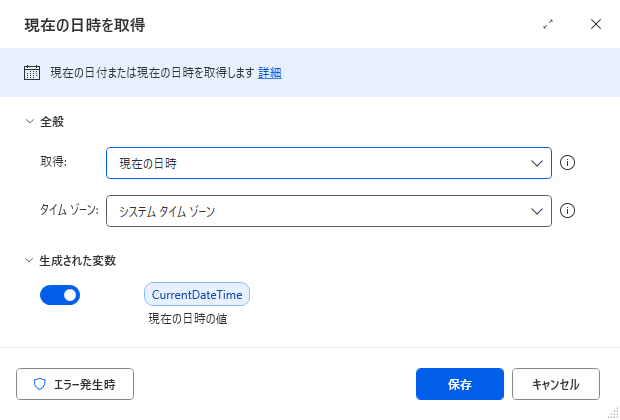The width and height of the screenshot is (620, 420).
Task: Click the dropdown arrow of システム タイム ゾーン
Action: 537,211
